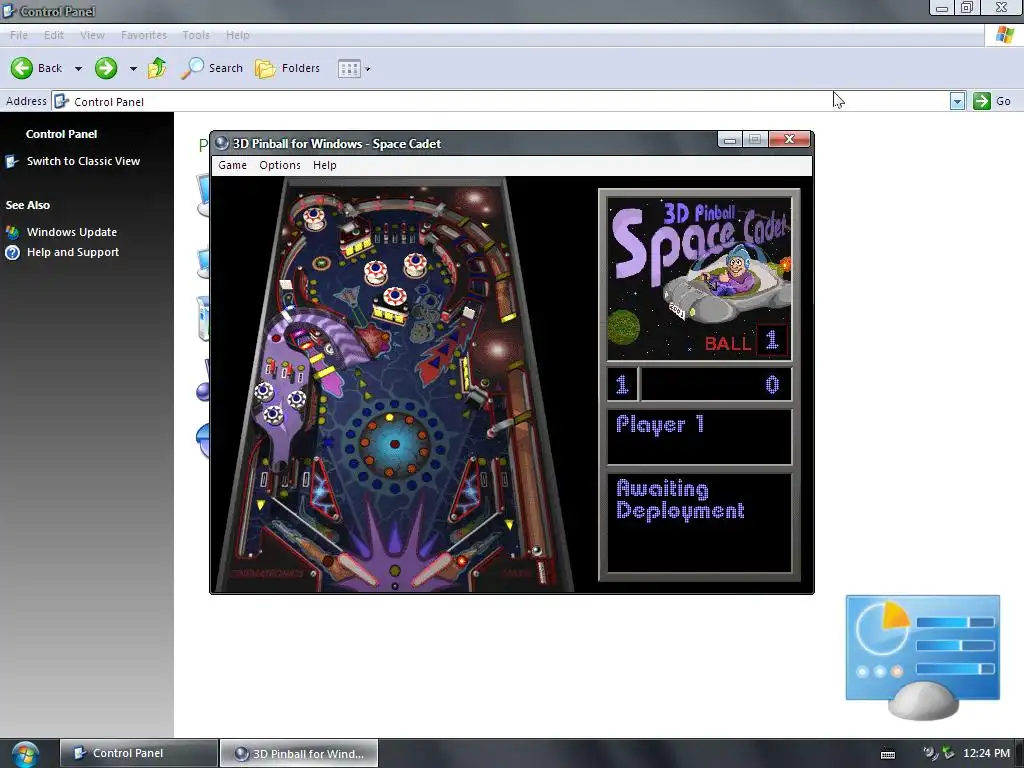Image resolution: width=1024 pixels, height=768 pixels.
Task: Click the green Go button
Action: coord(992,101)
